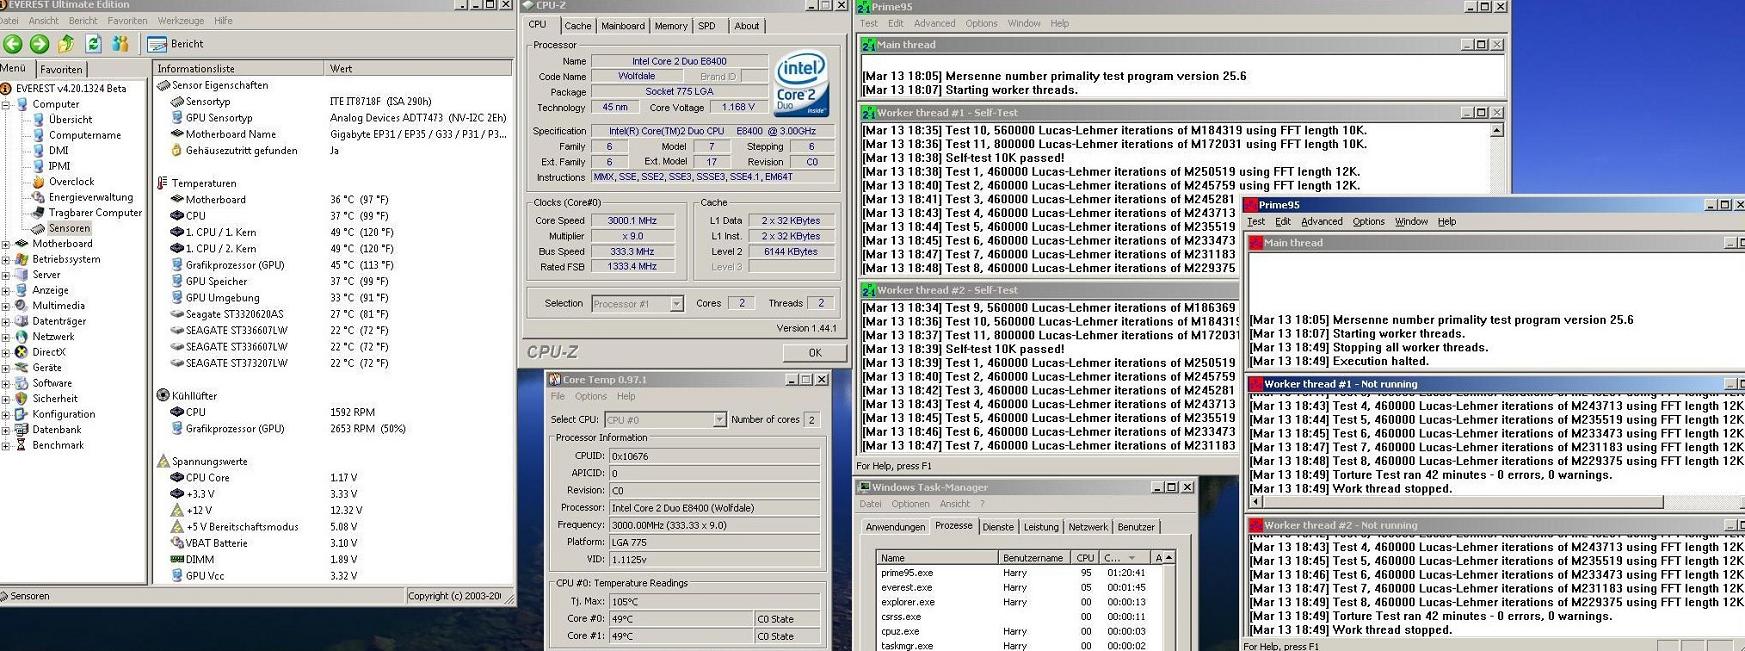Click the Sicherheit shield icon in tree

[21, 398]
